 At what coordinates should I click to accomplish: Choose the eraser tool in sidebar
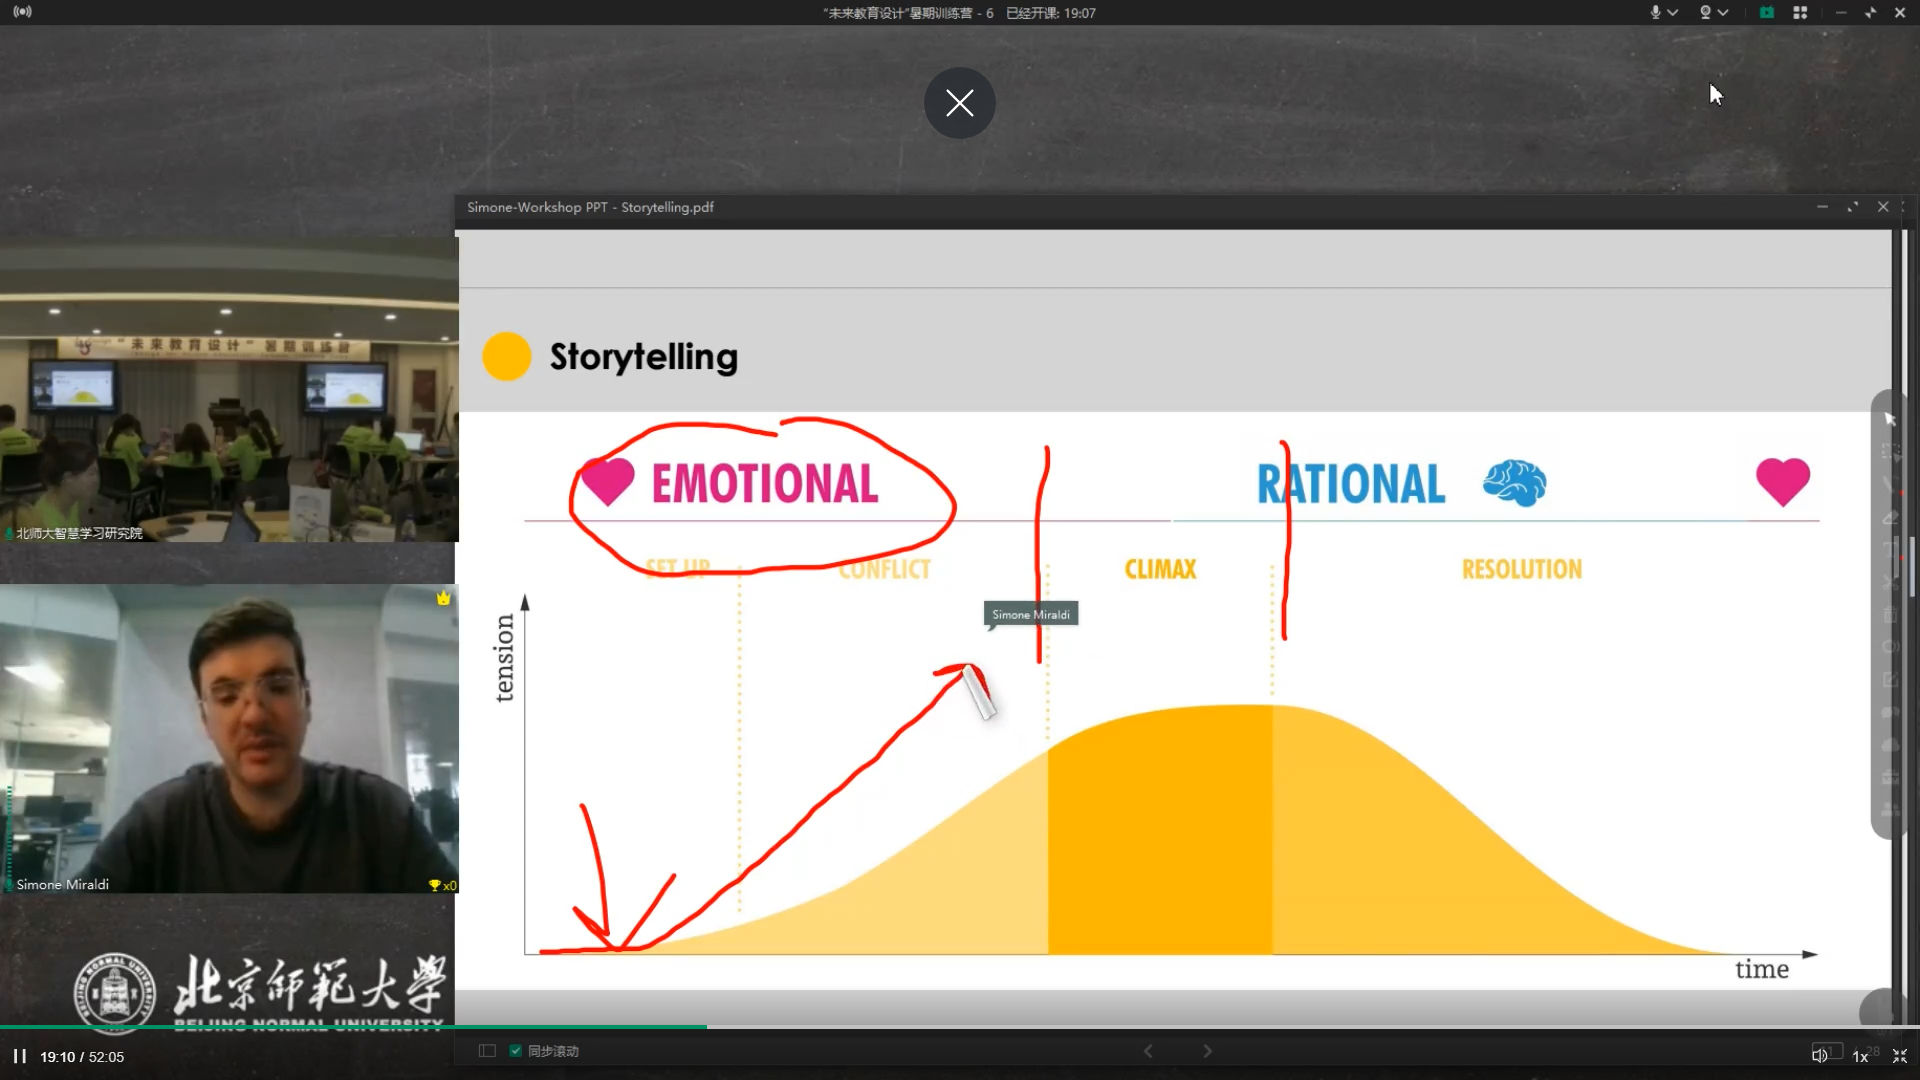tap(1889, 517)
